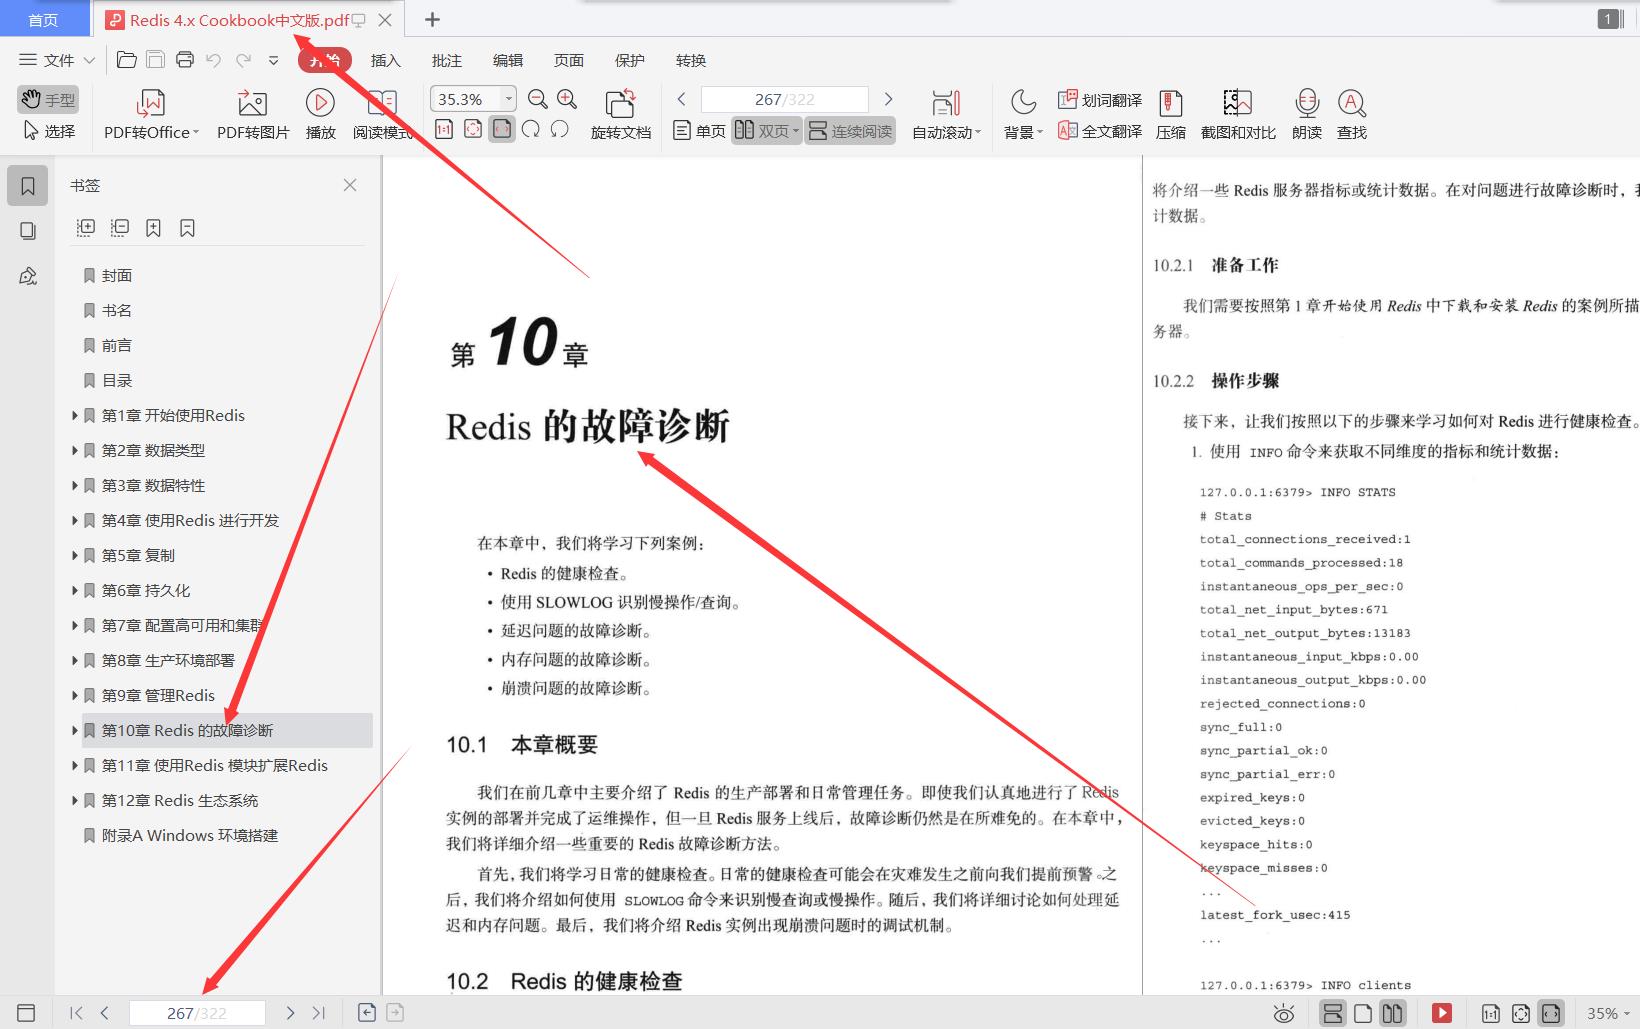1640x1029 pixels.
Task: Open thumbnails panel in left sidebar
Action: point(28,231)
